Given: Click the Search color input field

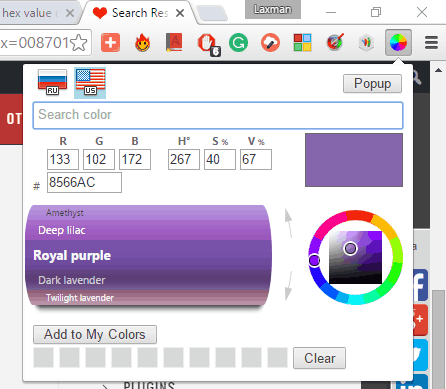Looking at the screenshot, I should click(218, 115).
